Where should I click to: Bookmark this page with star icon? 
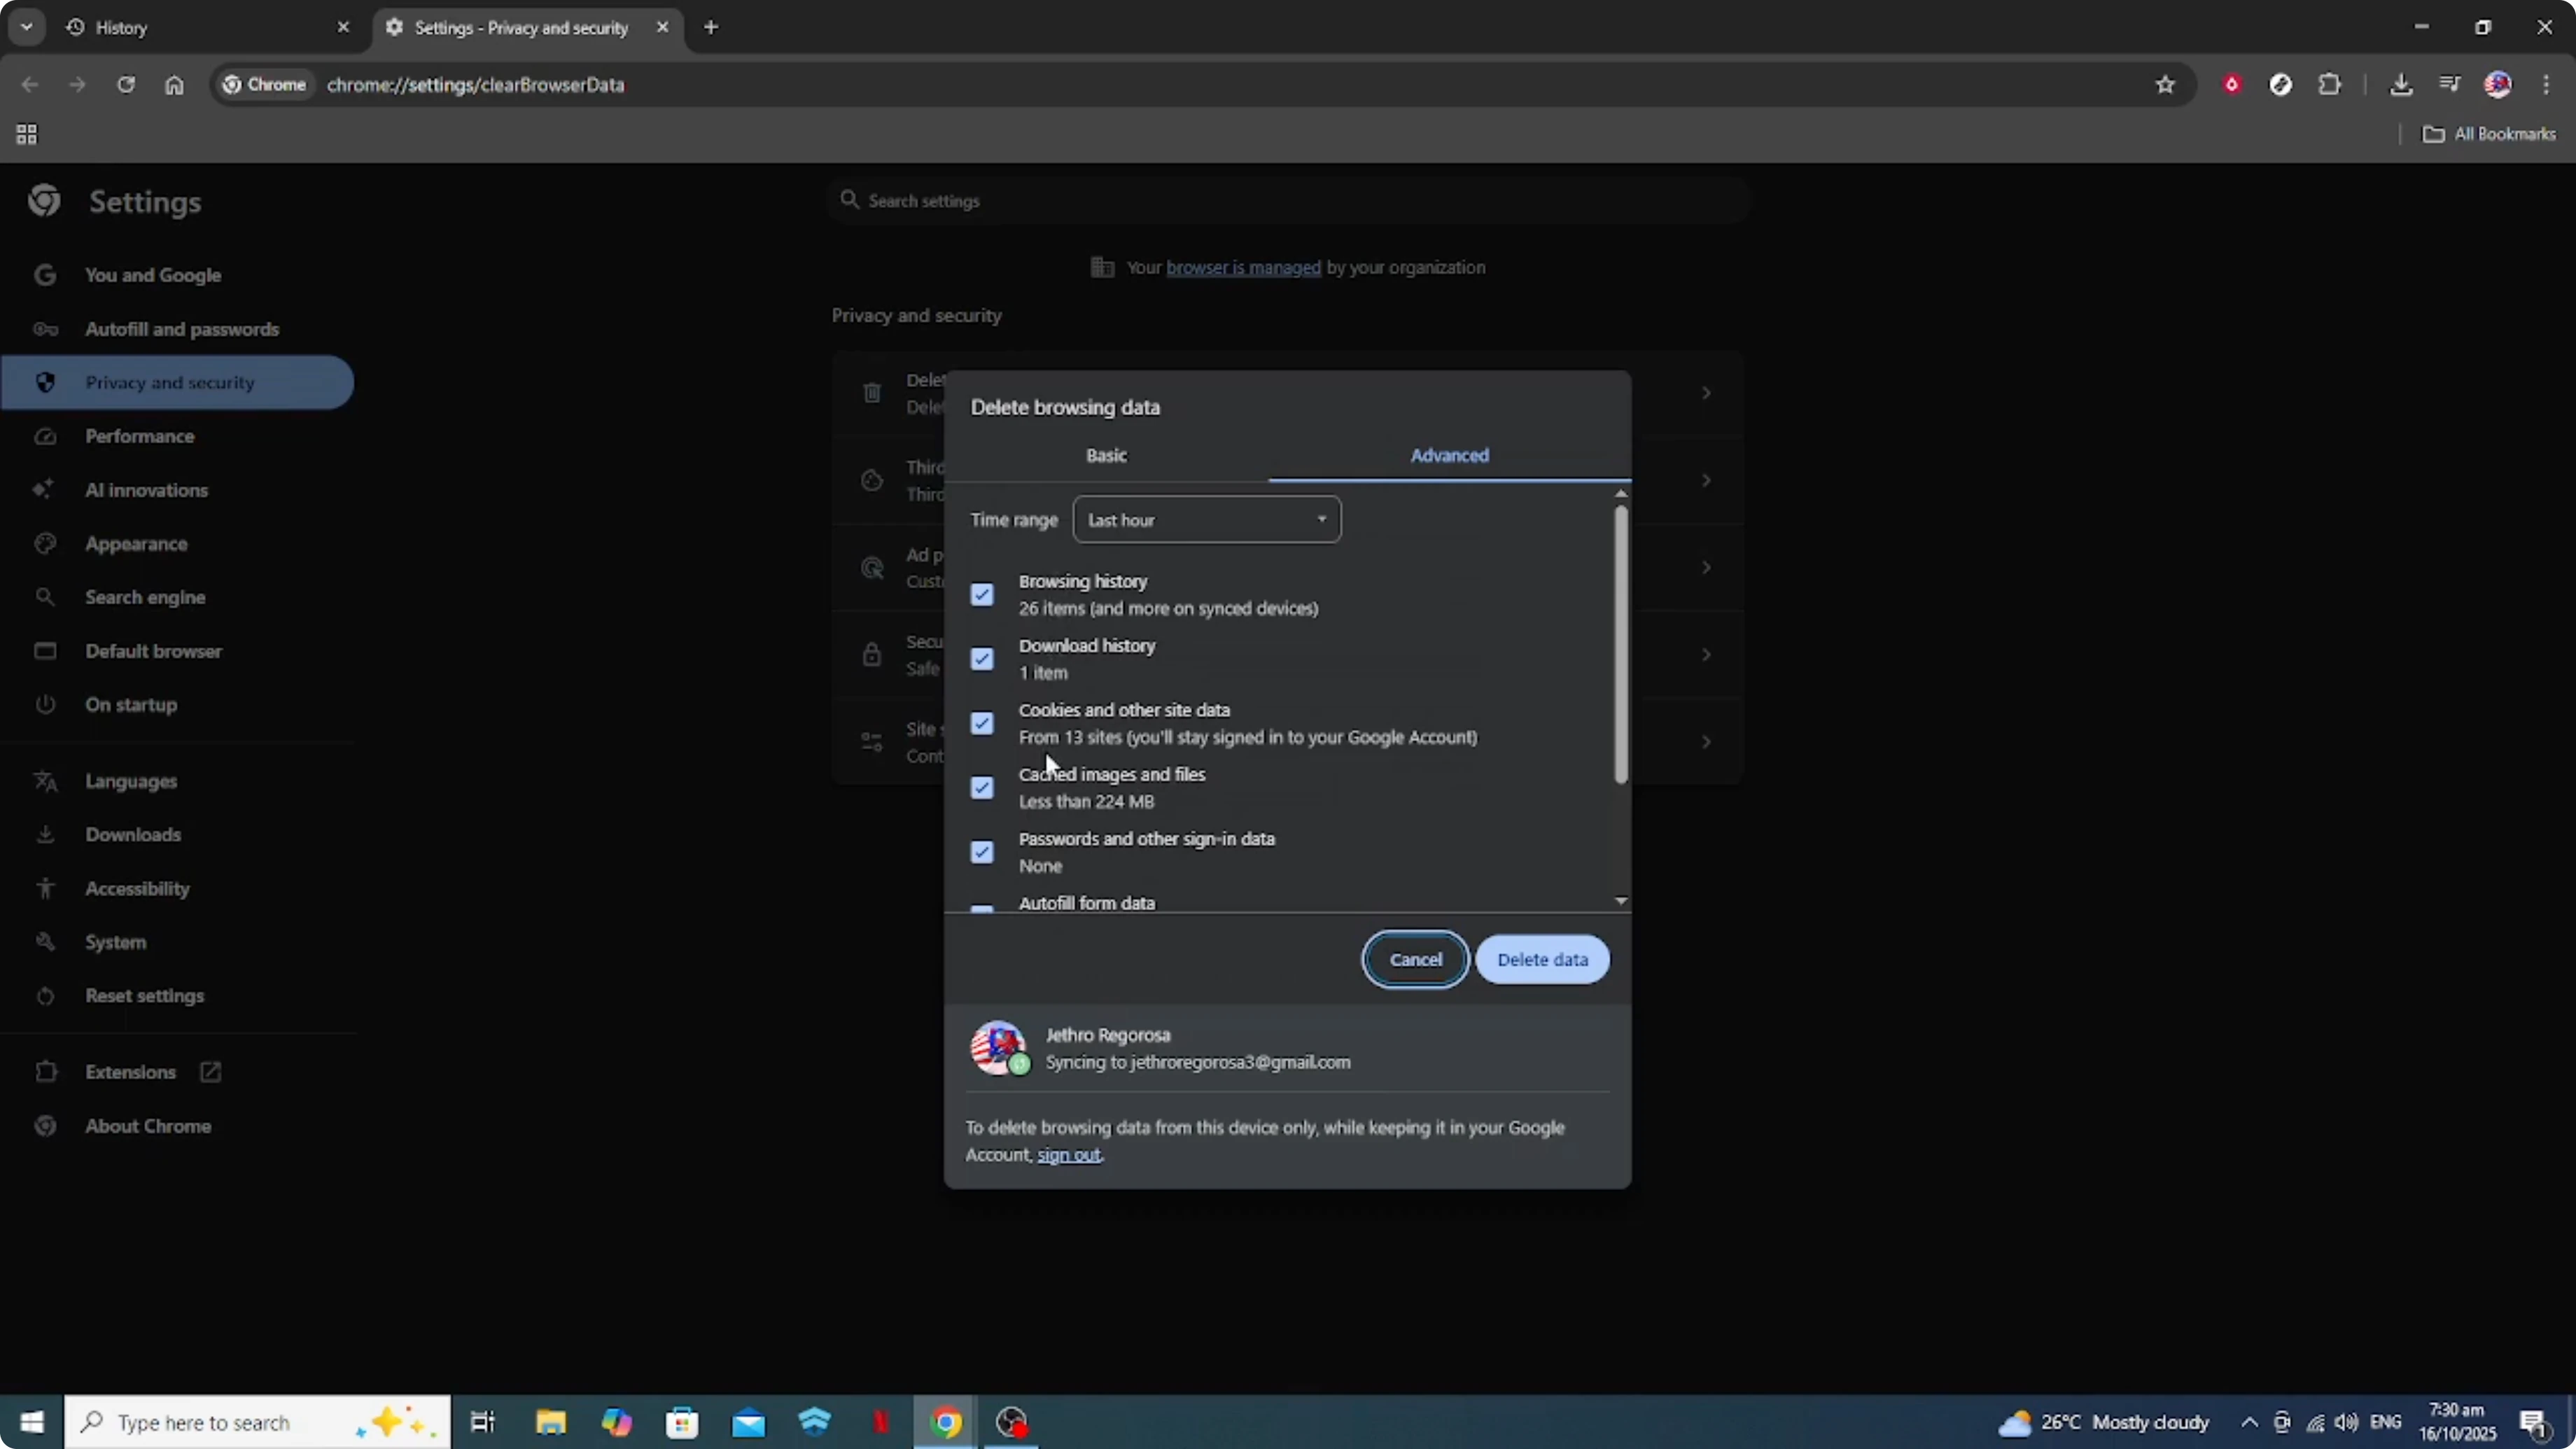[x=2165, y=85]
